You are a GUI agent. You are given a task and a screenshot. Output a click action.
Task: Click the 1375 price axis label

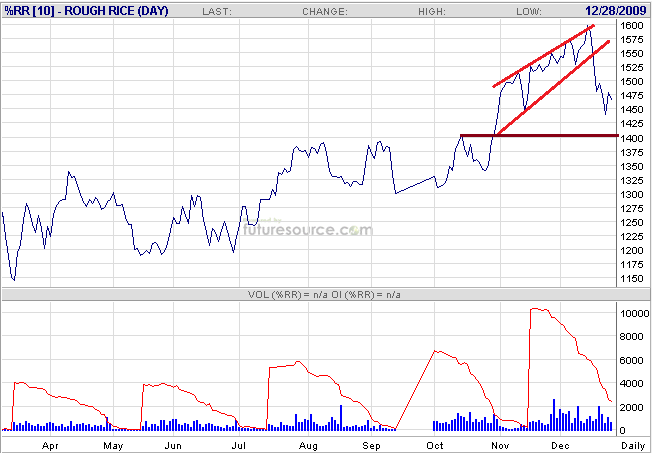coord(631,153)
